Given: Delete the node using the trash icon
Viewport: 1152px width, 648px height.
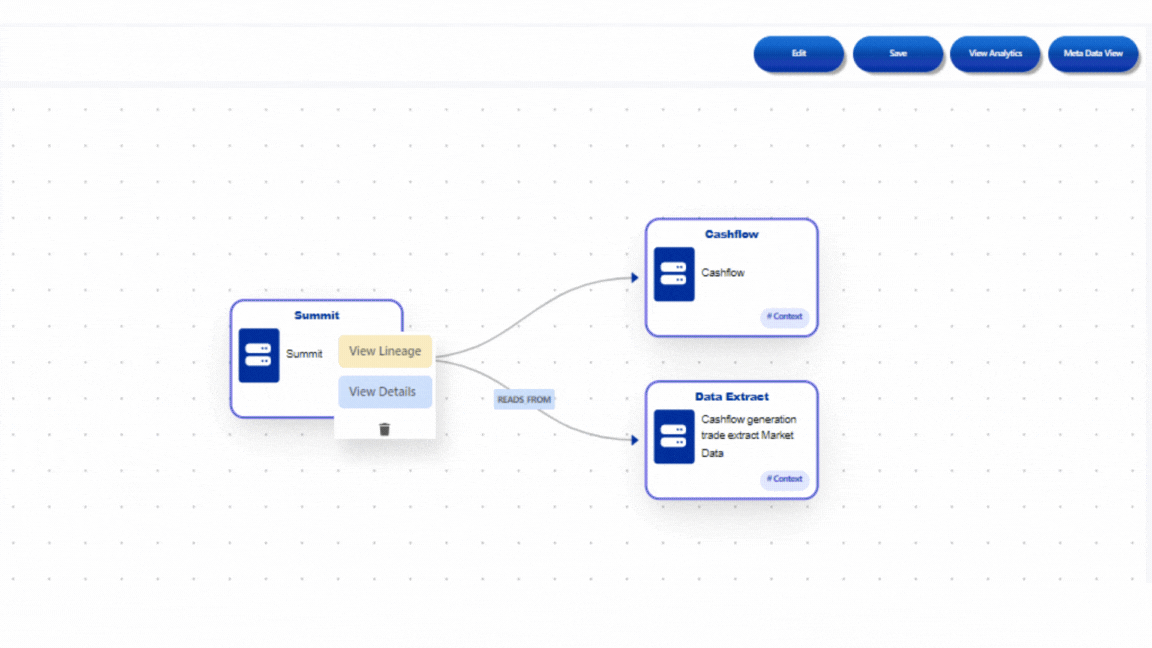Looking at the screenshot, I should point(385,429).
